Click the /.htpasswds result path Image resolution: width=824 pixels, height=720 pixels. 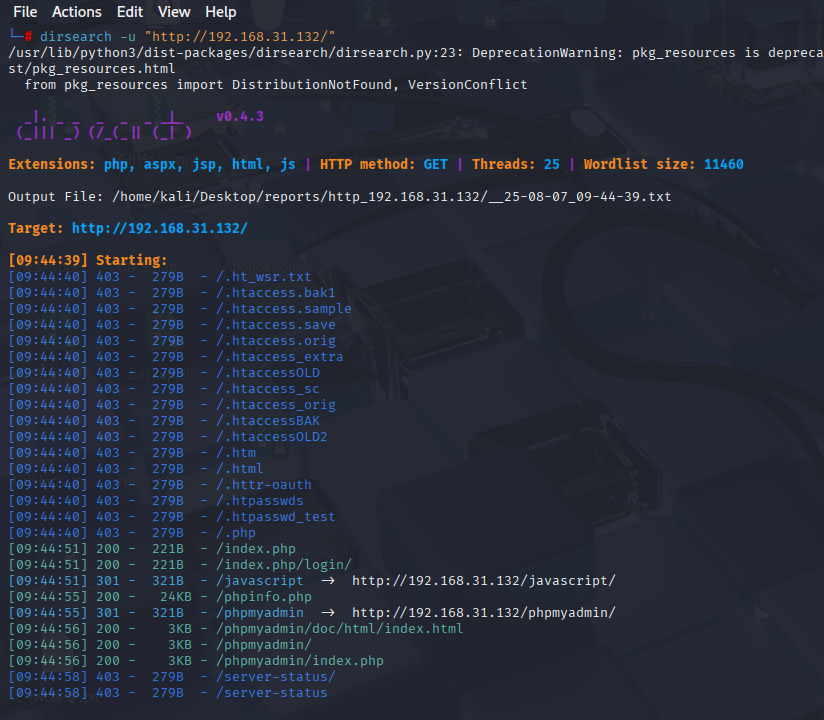tap(260, 501)
